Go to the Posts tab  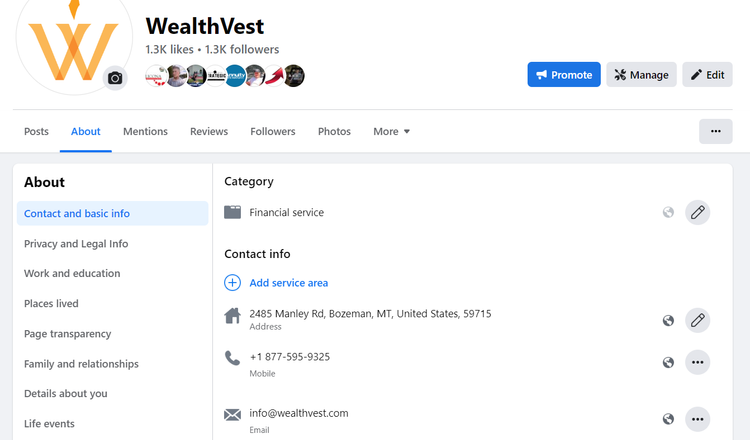click(x=36, y=132)
